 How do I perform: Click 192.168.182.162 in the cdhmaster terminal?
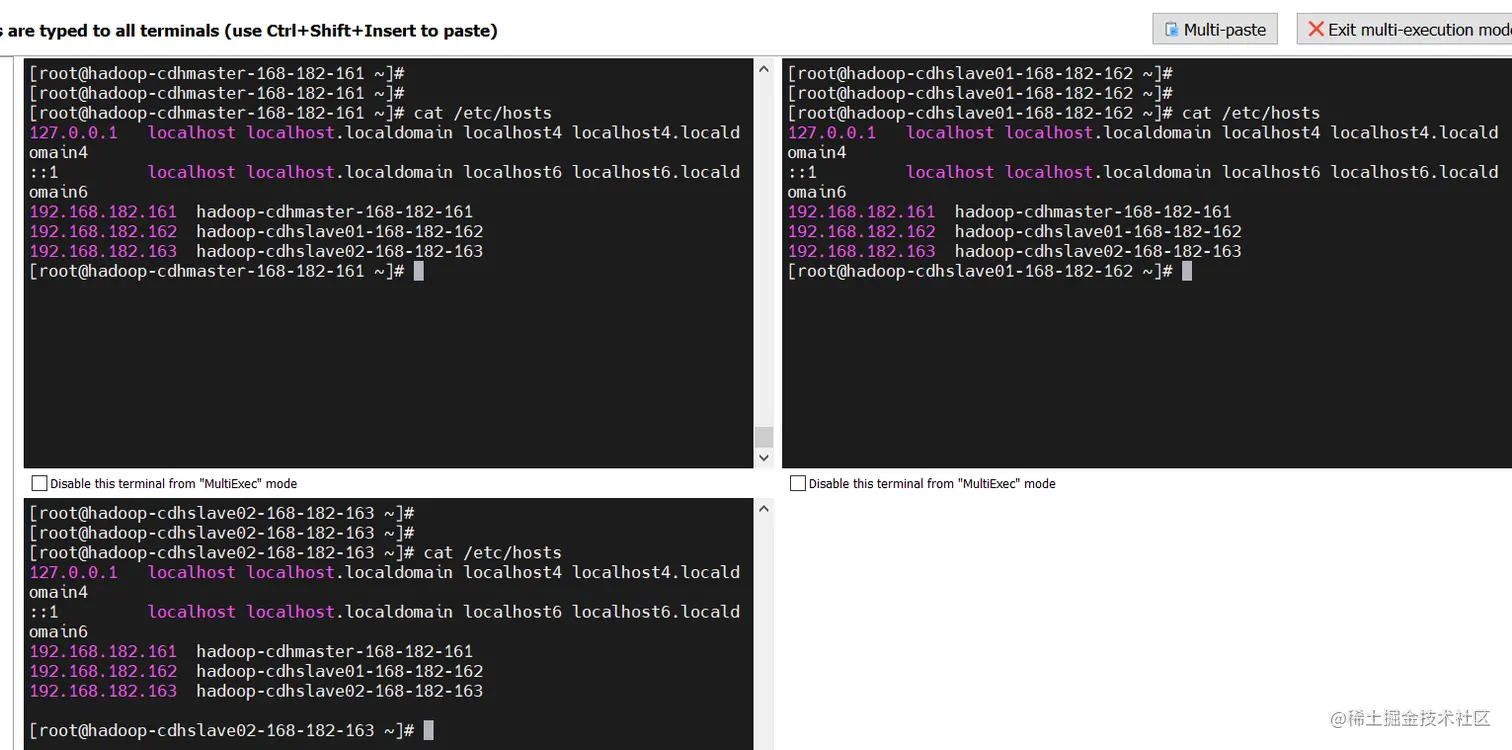click(103, 231)
